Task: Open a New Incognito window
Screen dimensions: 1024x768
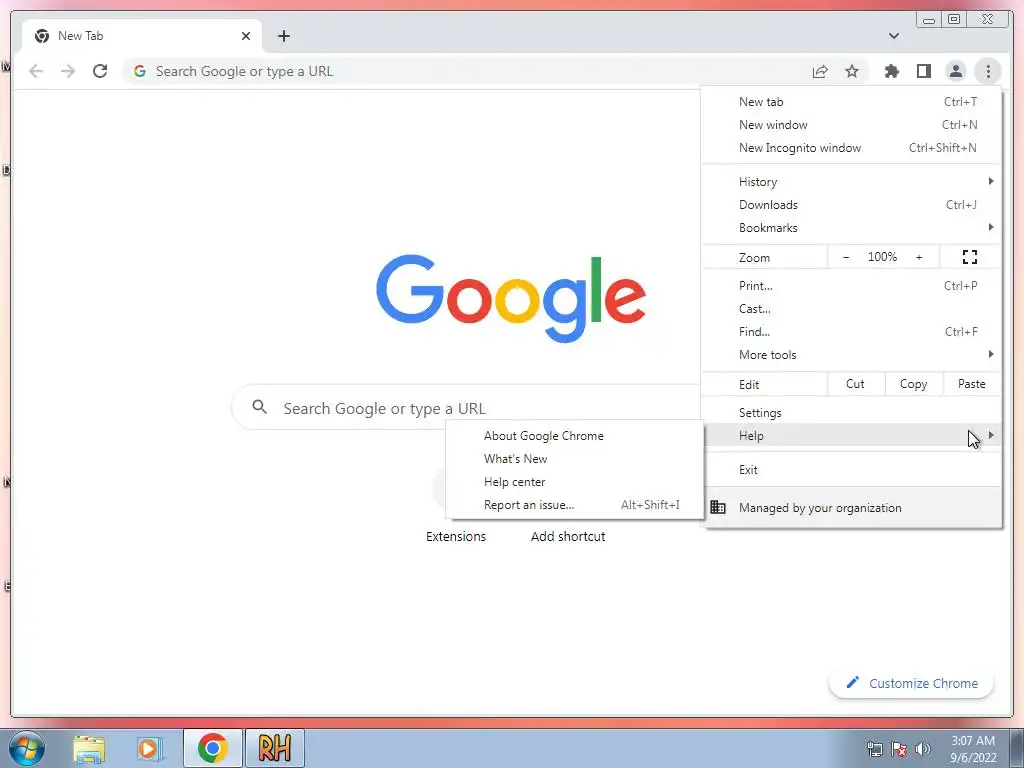Action: click(852, 148)
